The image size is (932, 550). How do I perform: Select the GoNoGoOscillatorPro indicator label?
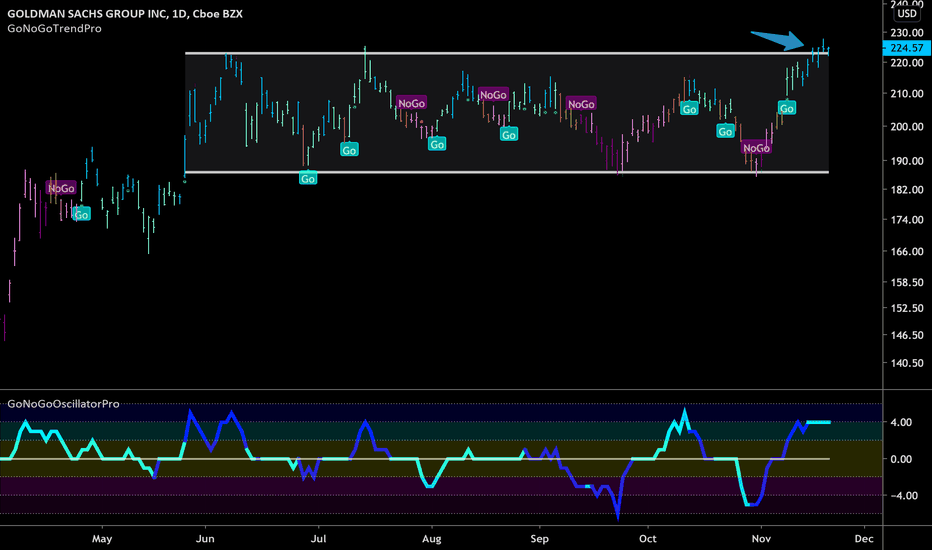point(63,404)
